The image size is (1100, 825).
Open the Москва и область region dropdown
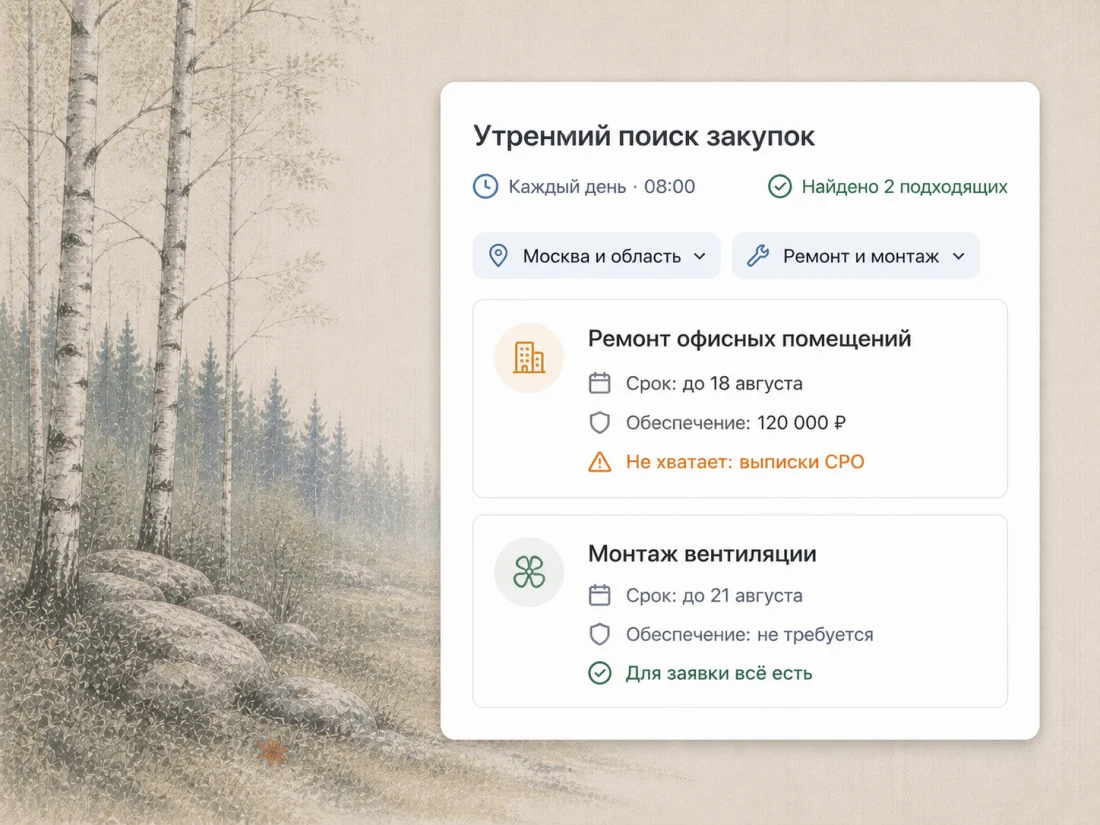click(596, 255)
